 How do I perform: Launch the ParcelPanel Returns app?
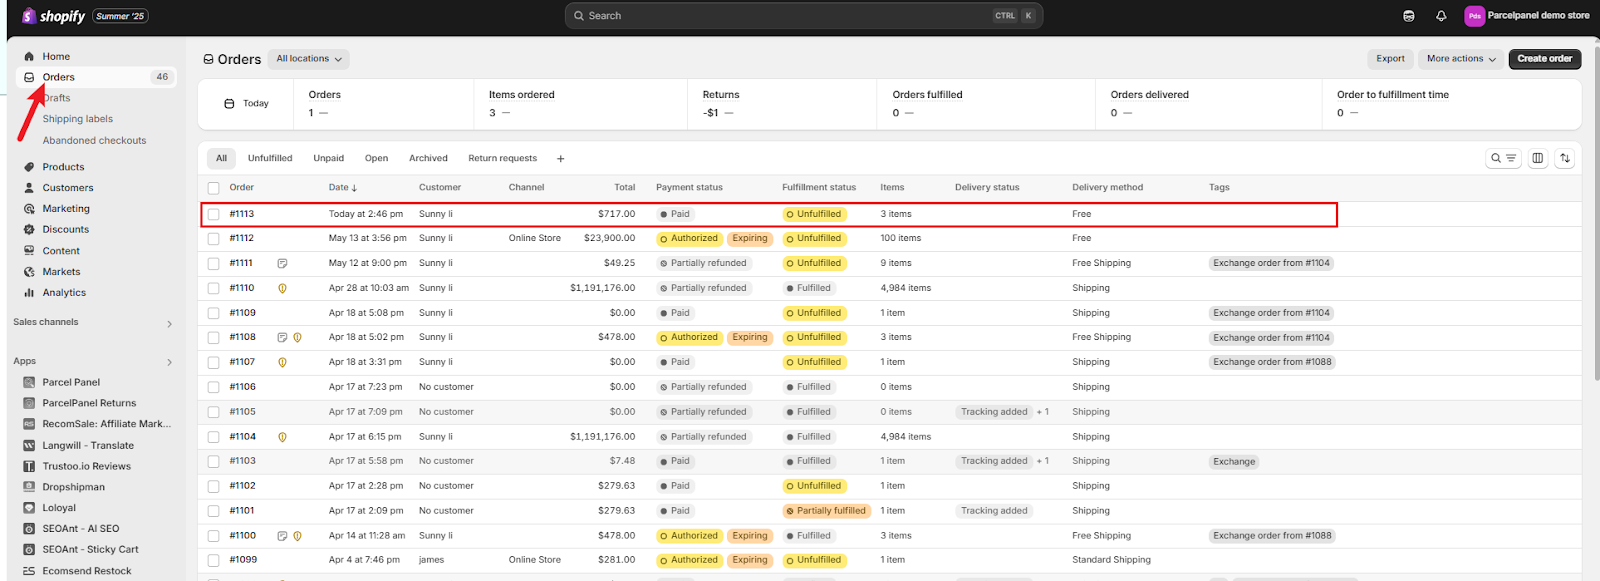pos(89,403)
